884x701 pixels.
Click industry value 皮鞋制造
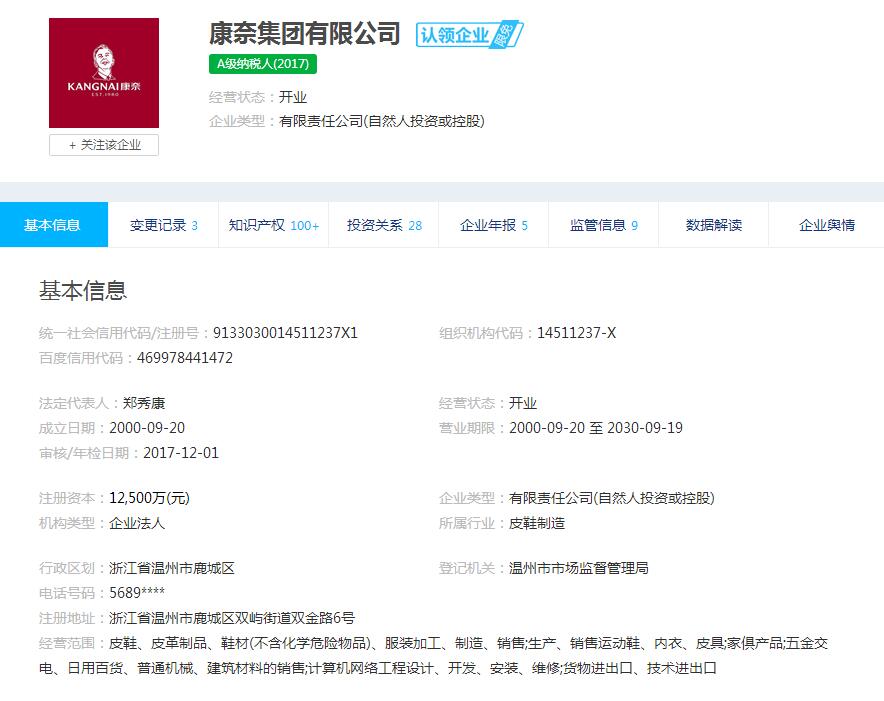tap(537, 523)
